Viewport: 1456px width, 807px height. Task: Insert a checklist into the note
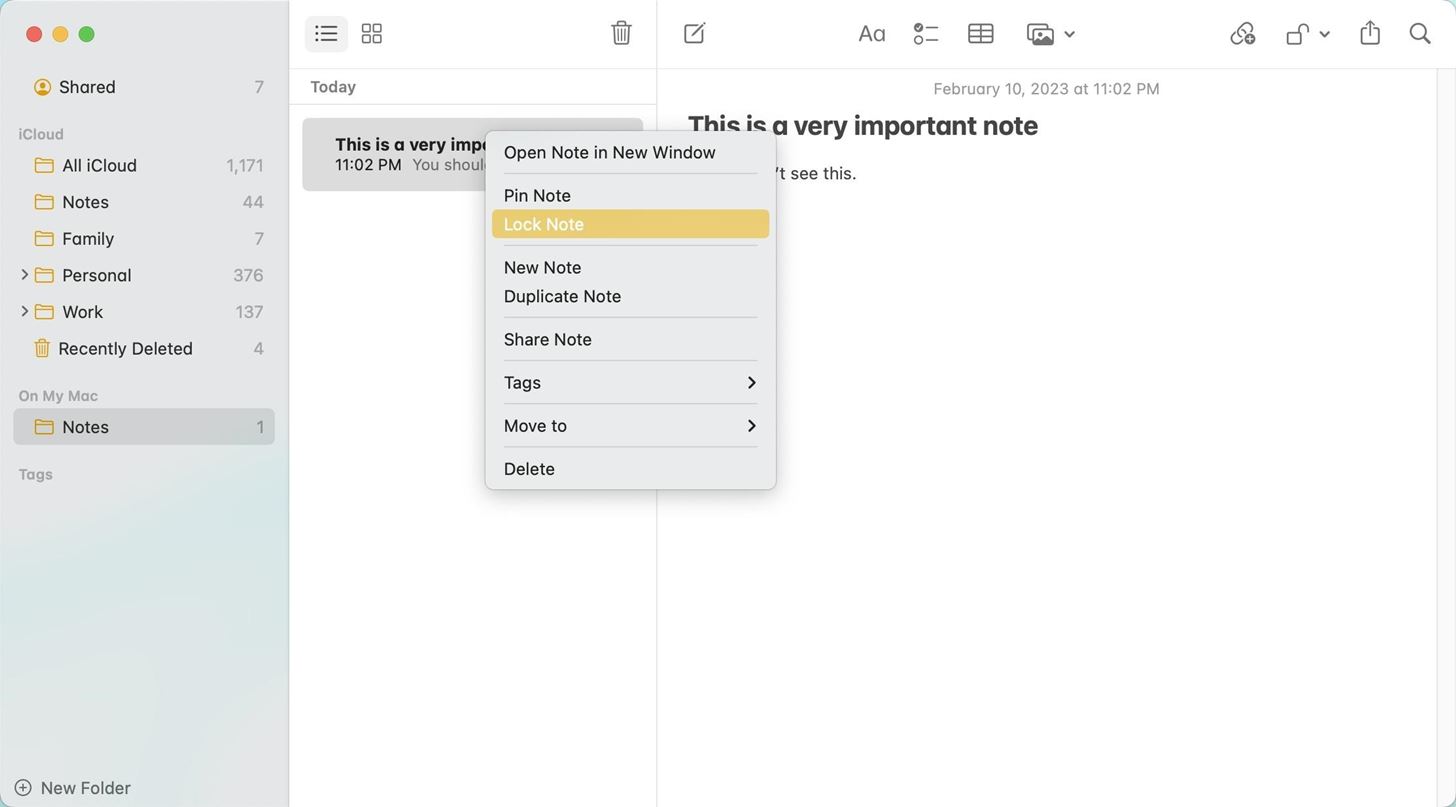coord(925,33)
